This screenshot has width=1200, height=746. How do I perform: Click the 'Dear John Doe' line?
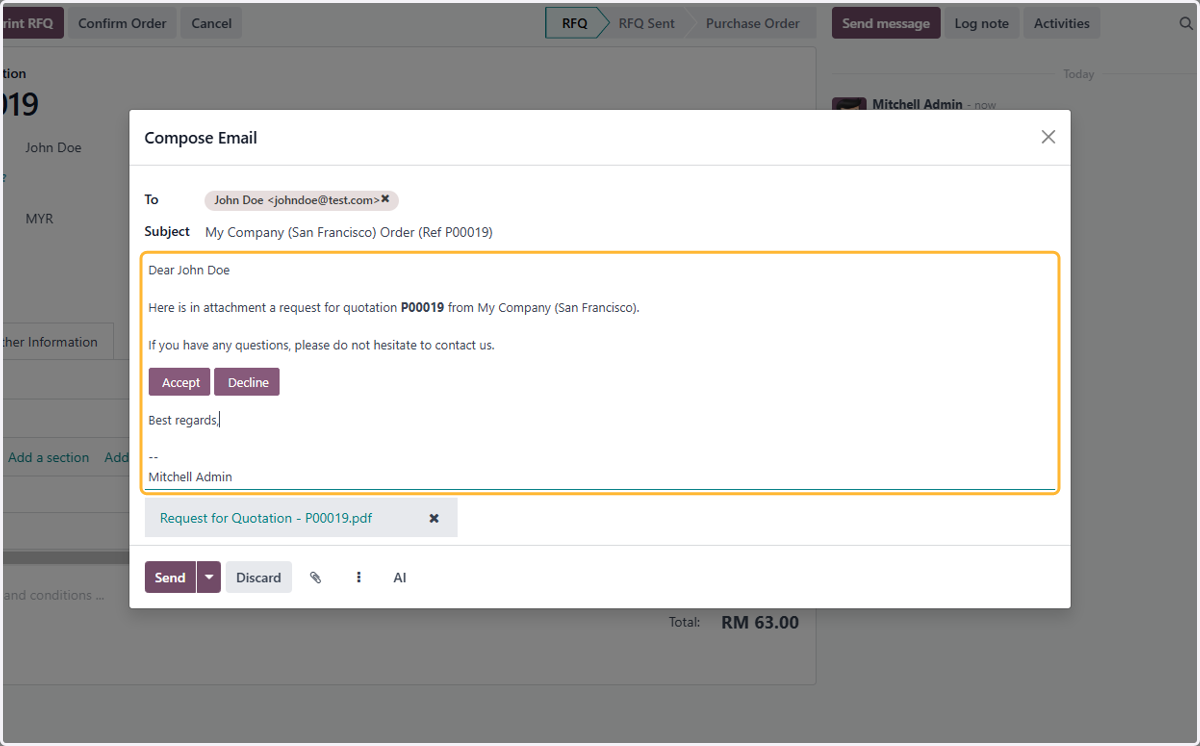point(189,270)
